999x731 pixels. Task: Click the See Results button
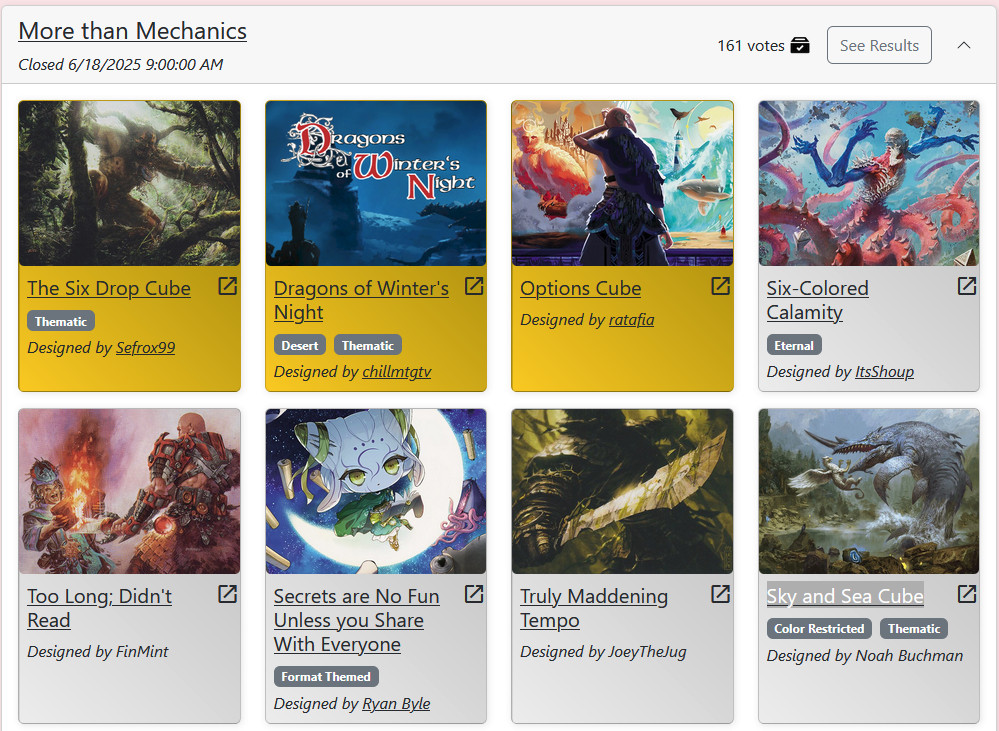click(879, 45)
